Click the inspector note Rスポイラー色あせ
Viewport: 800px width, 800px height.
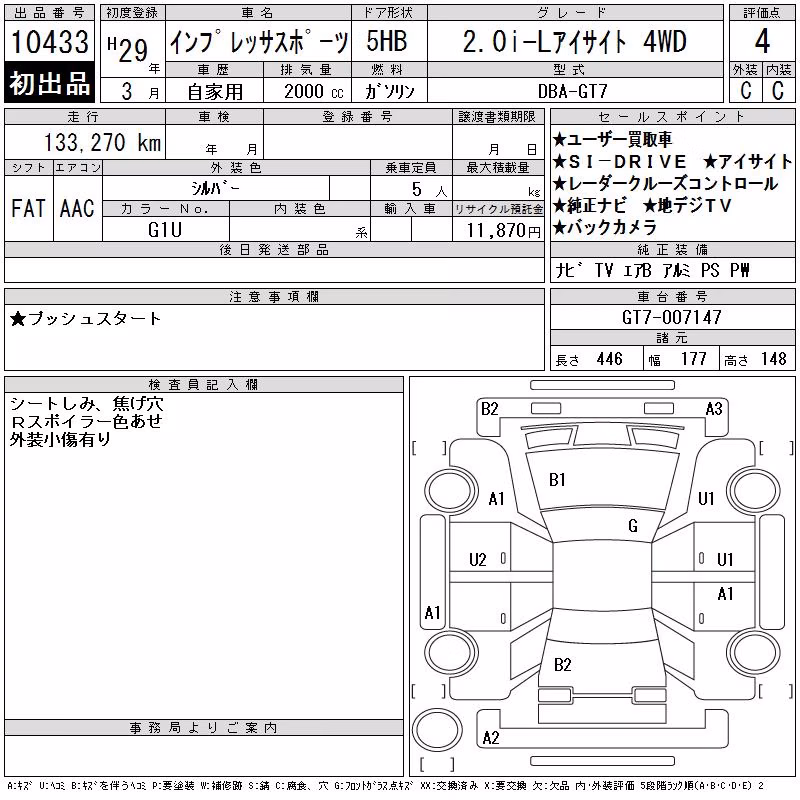click(x=86, y=421)
